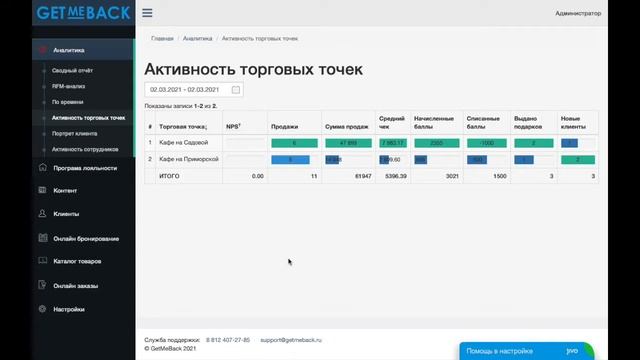
Task: Expand Онлайн бронирование menu
Action: click(x=86, y=239)
